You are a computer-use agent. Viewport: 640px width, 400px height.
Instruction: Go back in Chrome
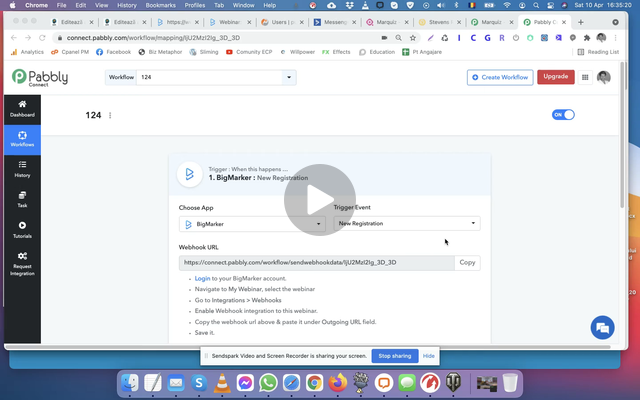(x=14, y=38)
